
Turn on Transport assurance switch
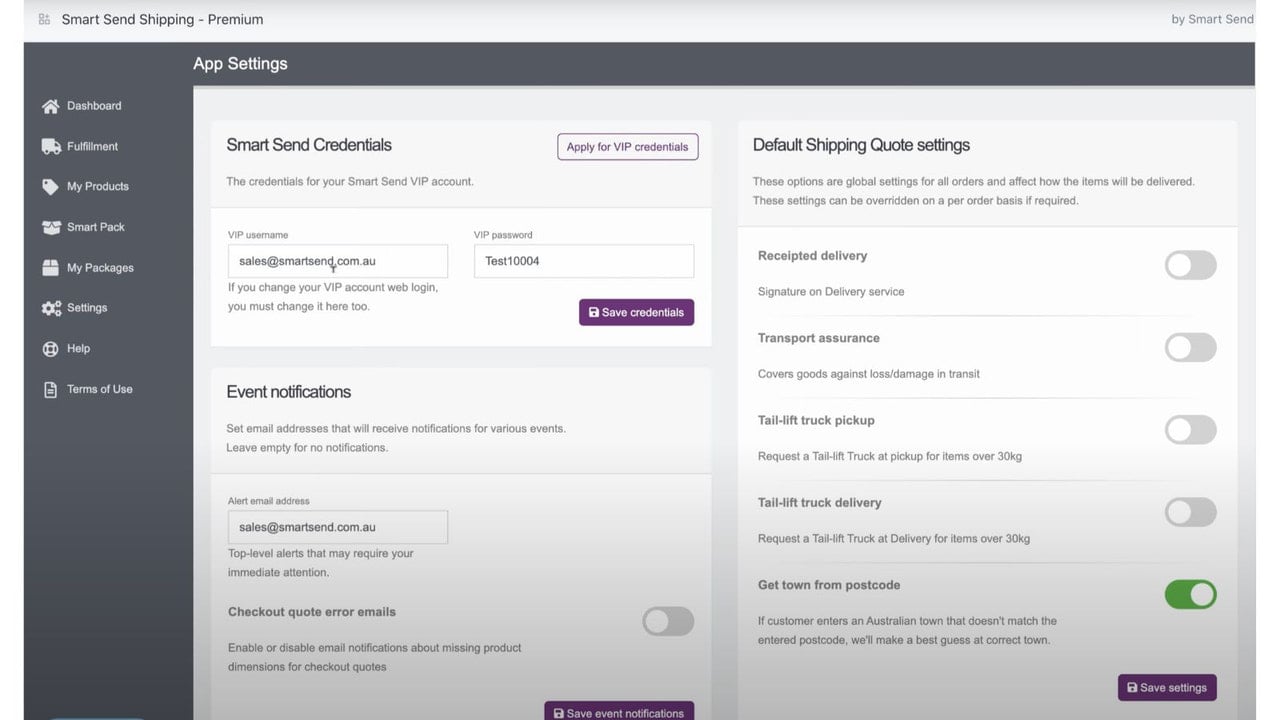(x=1190, y=348)
